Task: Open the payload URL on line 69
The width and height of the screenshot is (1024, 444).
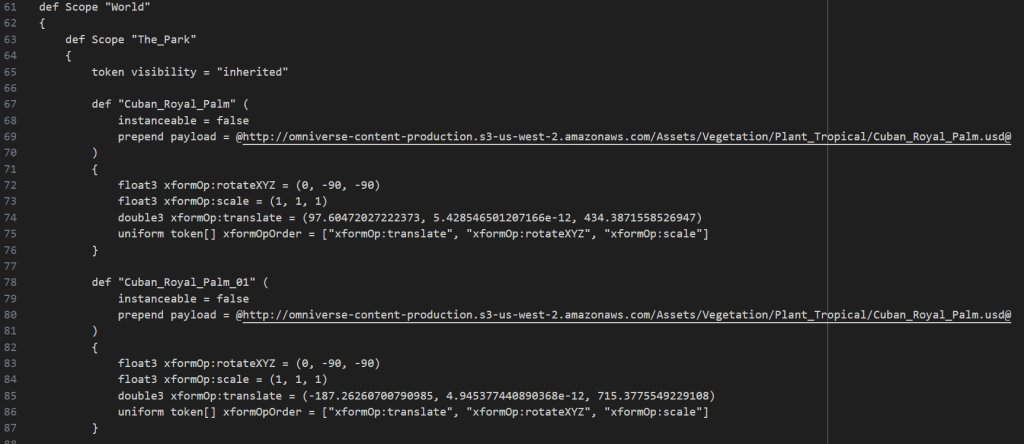Action: (624, 138)
